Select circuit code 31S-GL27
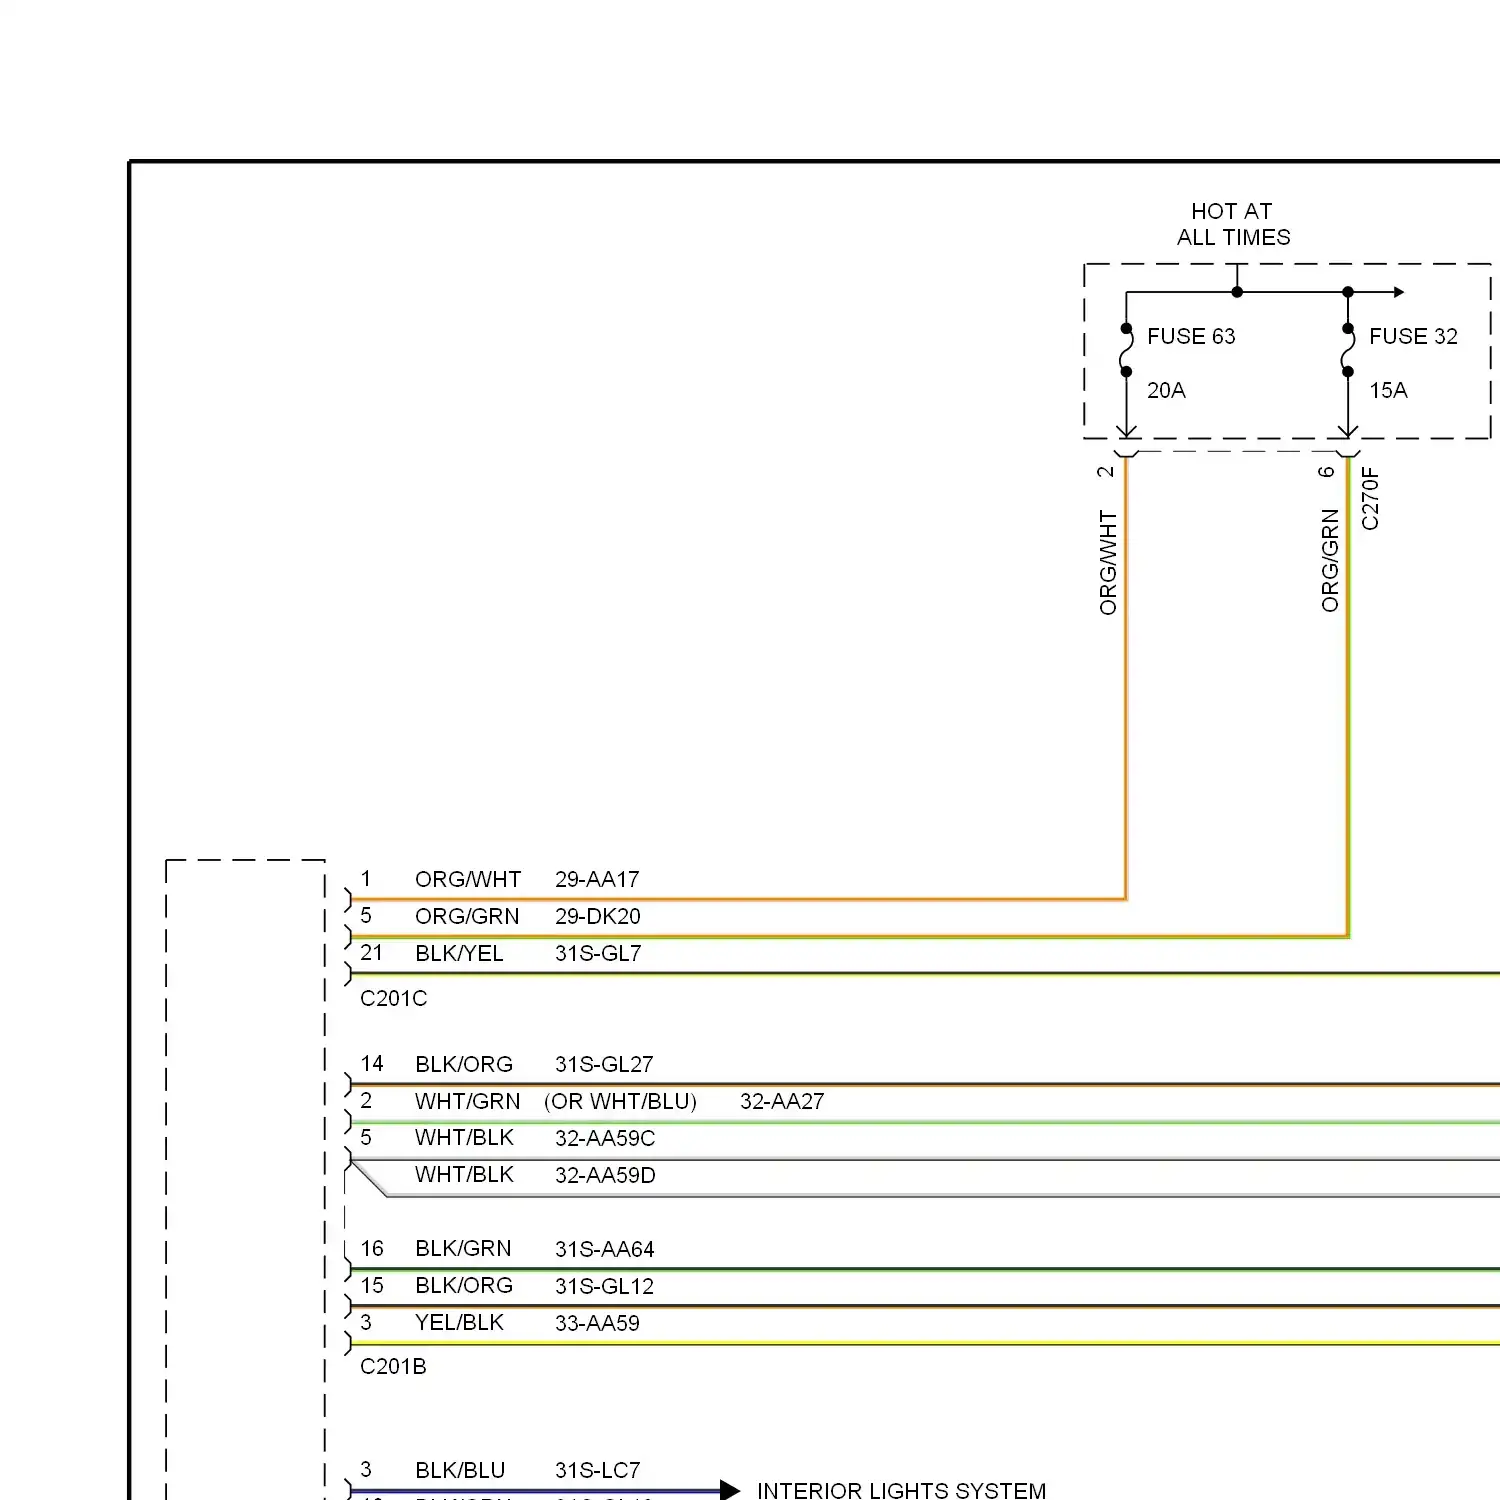Image resolution: width=1500 pixels, height=1500 pixels. [x=604, y=1064]
